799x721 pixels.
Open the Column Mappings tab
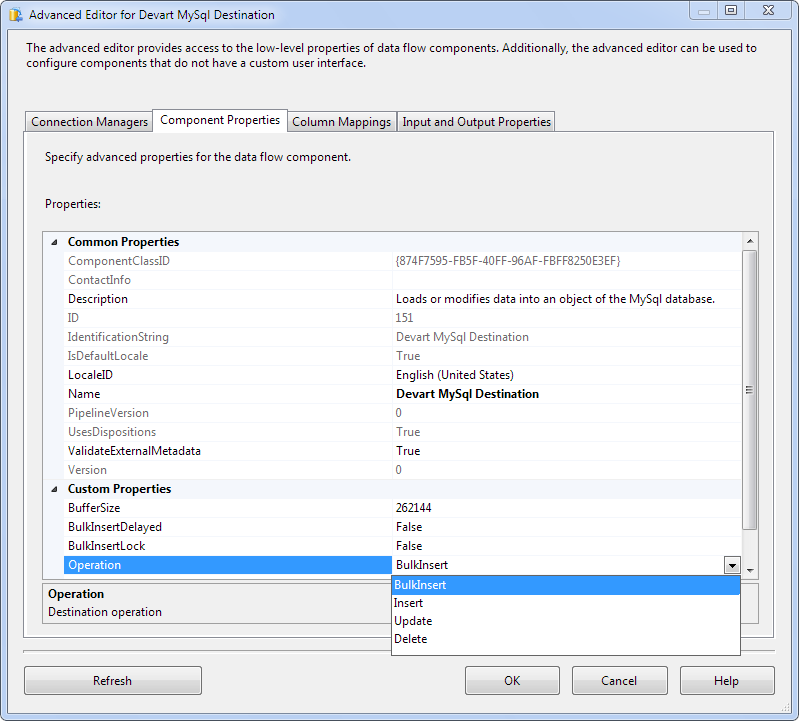click(341, 122)
